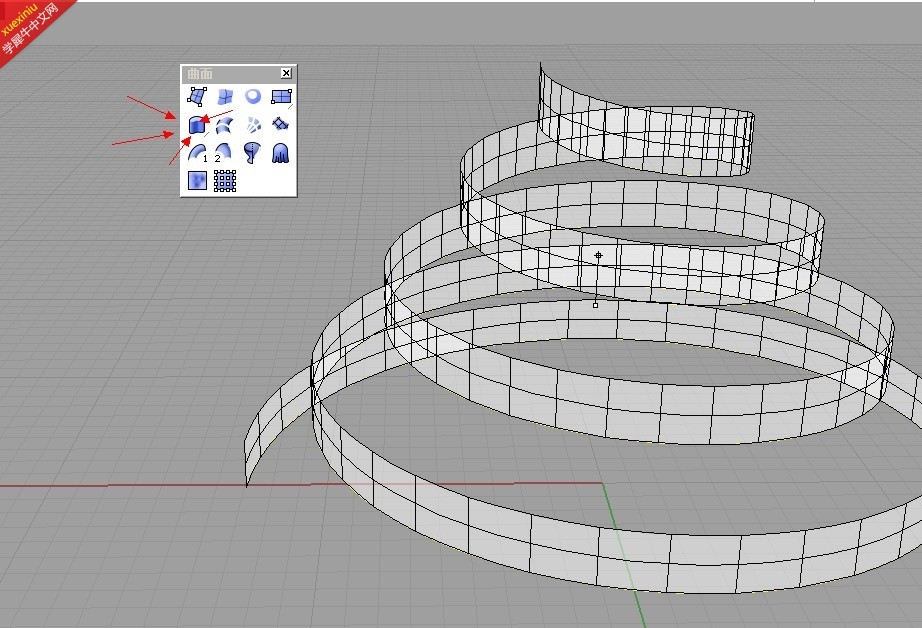Close the 曲面 floating toolbar
This screenshot has height=628, width=922.
point(286,73)
